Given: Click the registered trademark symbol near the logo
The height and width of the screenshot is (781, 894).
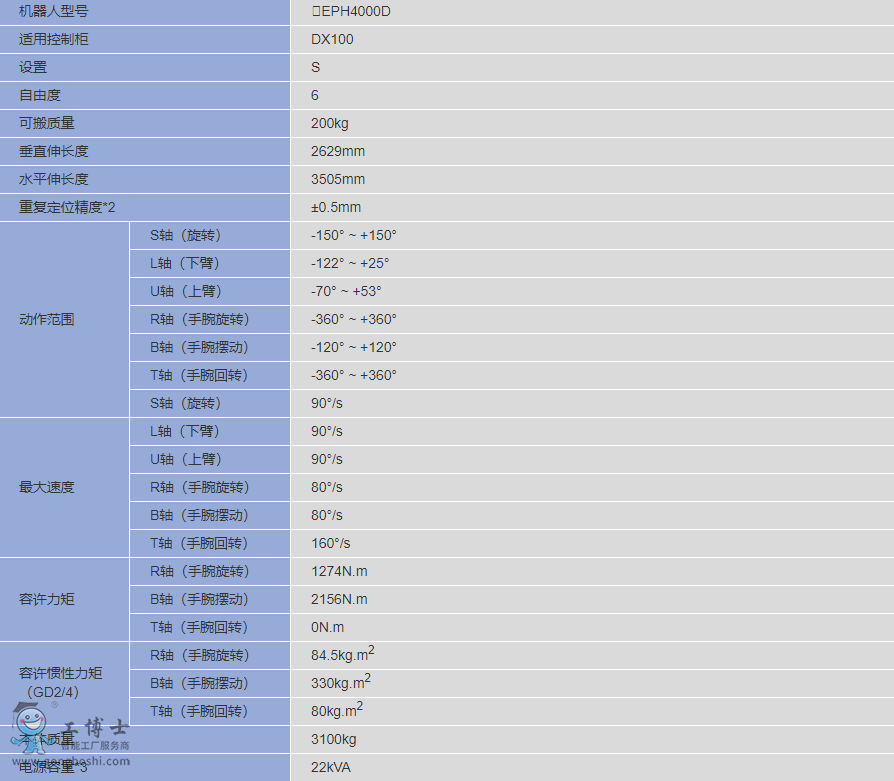Looking at the screenshot, I should (x=52, y=705).
